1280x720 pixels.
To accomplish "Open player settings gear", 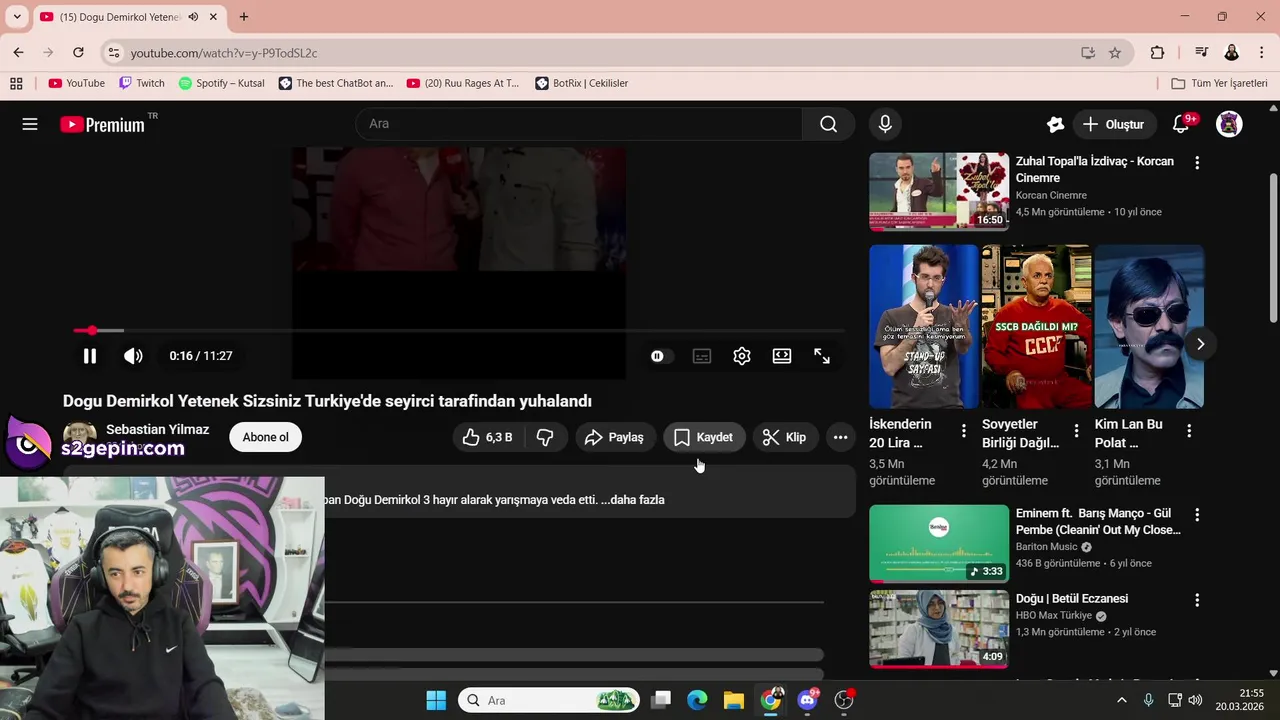I will pyautogui.click(x=742, y=356).
